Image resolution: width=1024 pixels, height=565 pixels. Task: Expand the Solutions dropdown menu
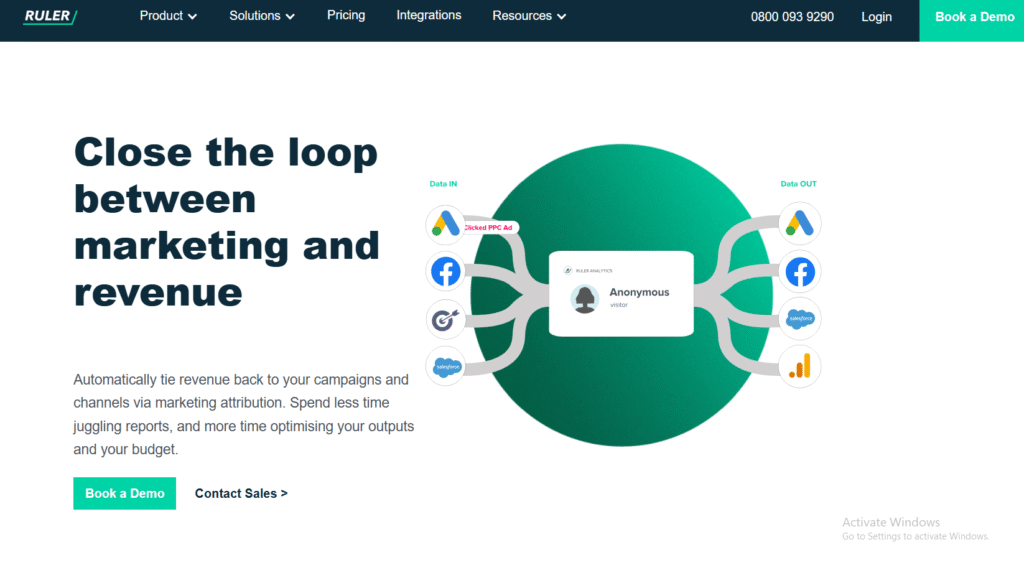coord(262,16)
